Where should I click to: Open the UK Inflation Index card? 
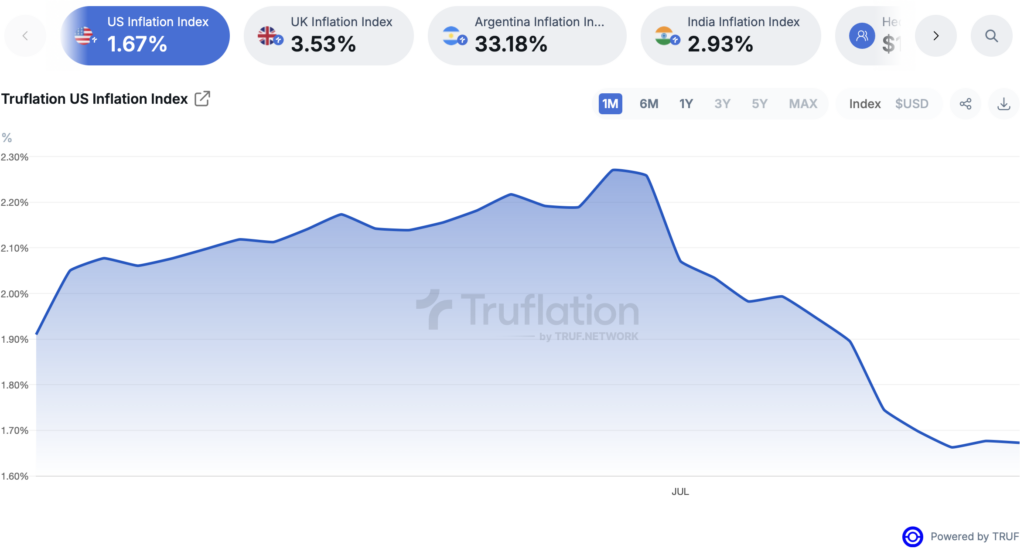(x=328, y=36)
